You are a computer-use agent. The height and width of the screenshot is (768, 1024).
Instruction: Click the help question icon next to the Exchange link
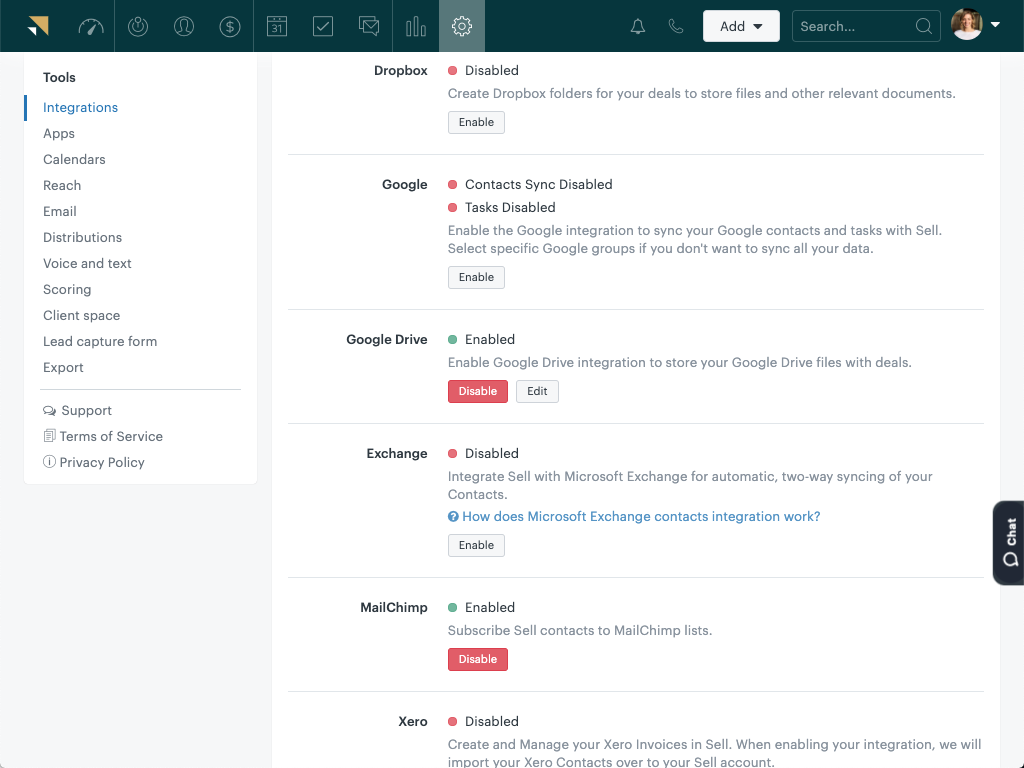(x=453, y=517)
